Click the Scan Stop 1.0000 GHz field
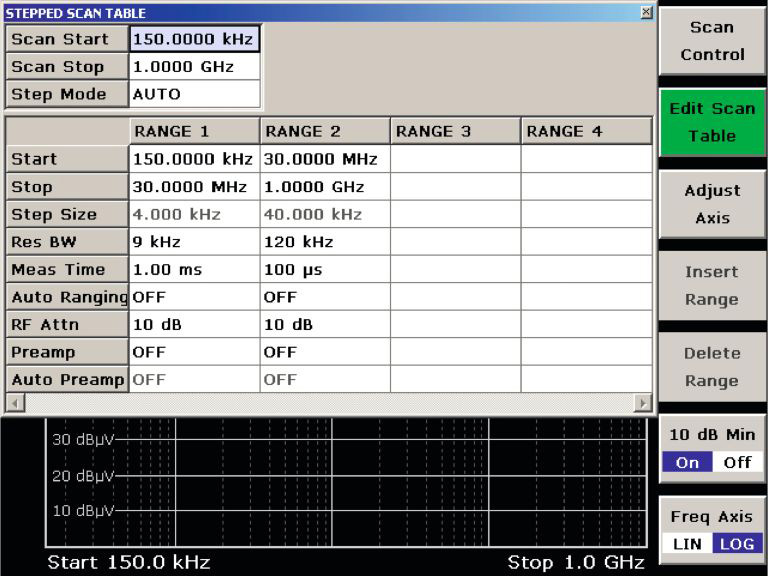The image size is (768, 576). (x=194, y=67)
